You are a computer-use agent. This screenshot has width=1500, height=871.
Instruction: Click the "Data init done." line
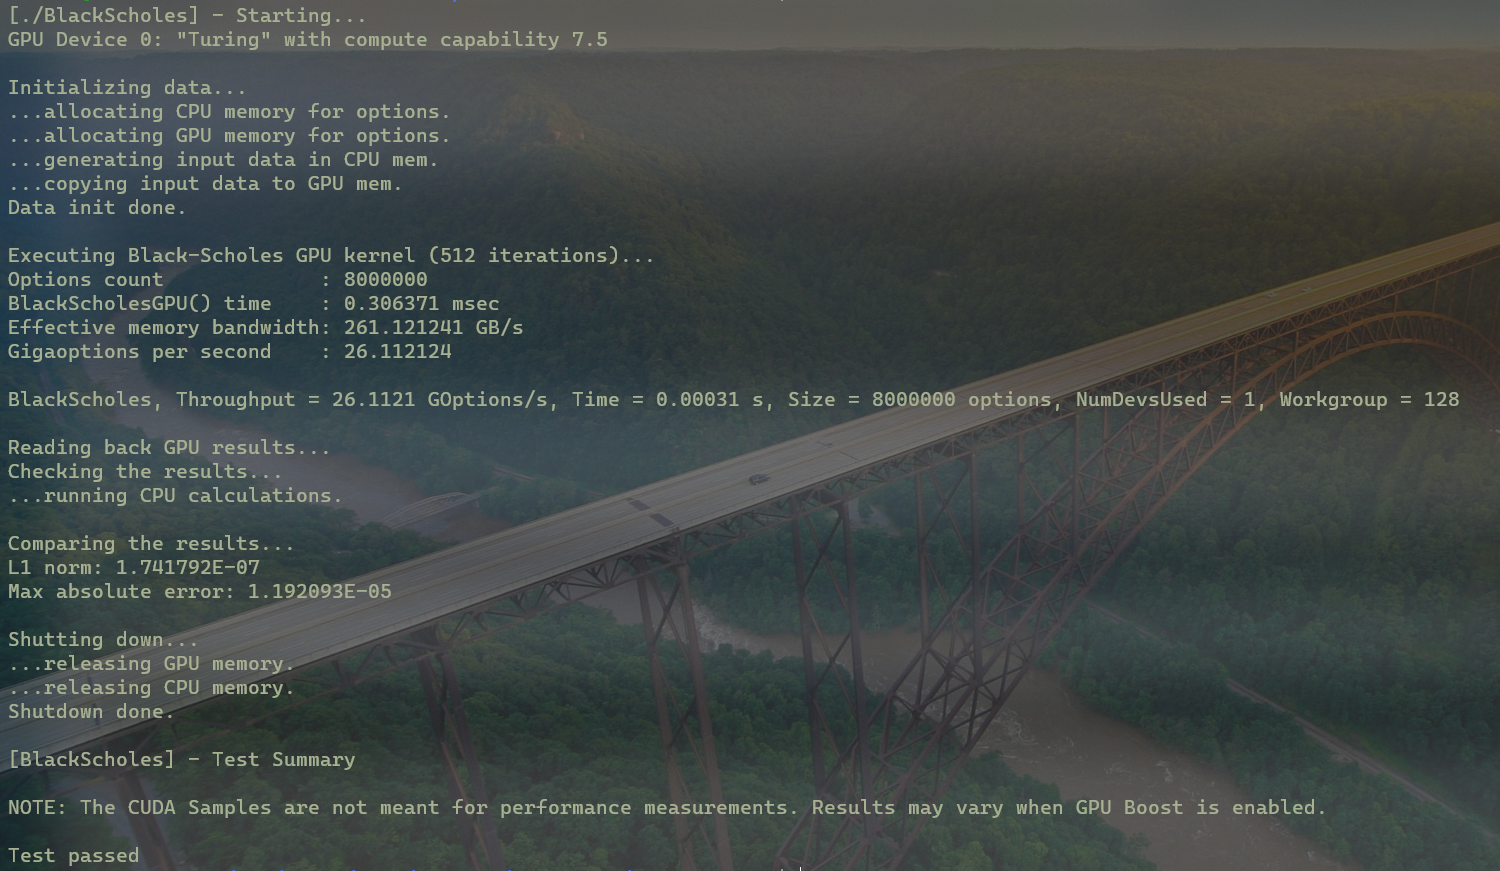coord(97,208)
